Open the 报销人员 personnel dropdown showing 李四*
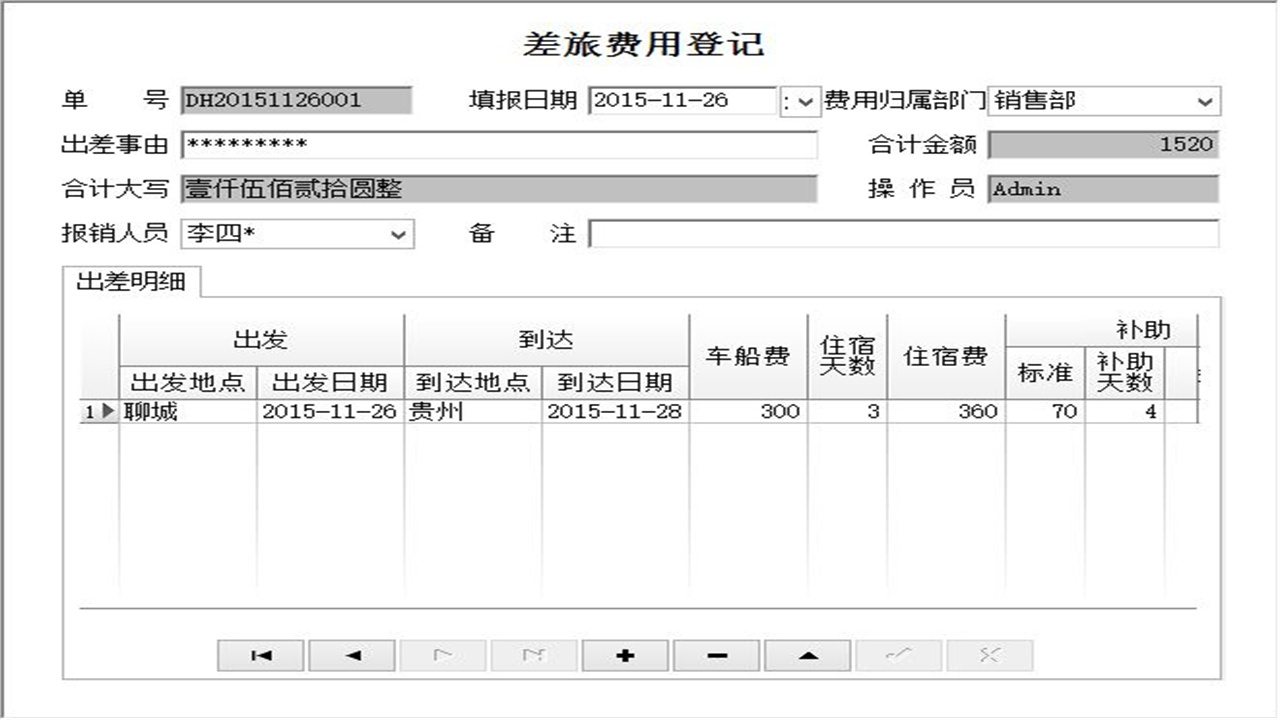This screenshot has width=1280, height=720. (x=399, y=234)
